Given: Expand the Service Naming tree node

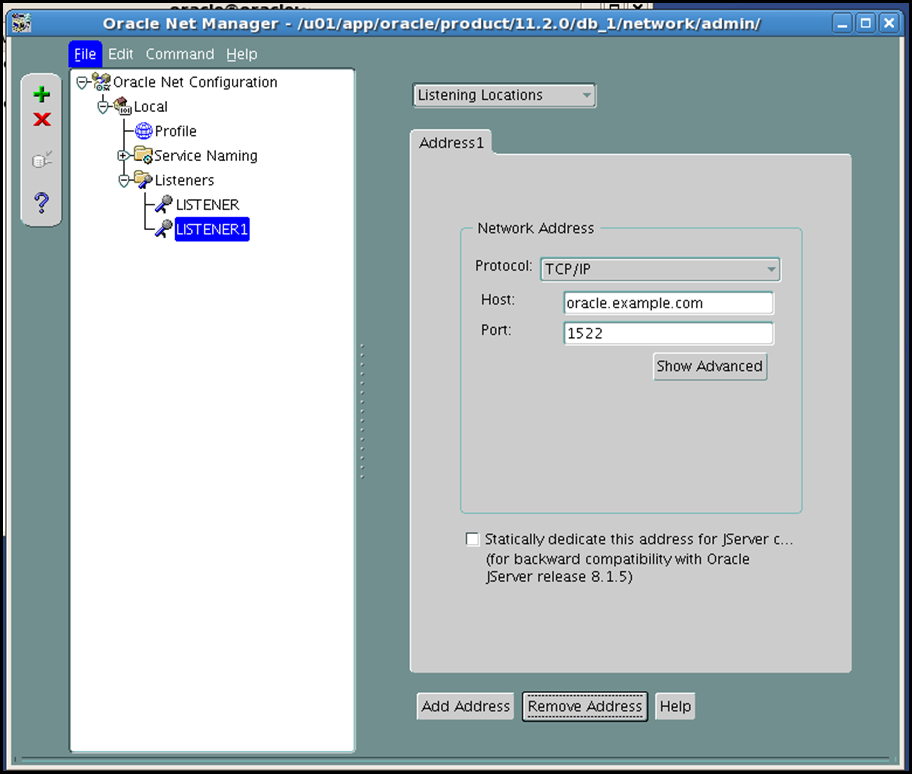Looking at the screenshot, I should 123,156.
